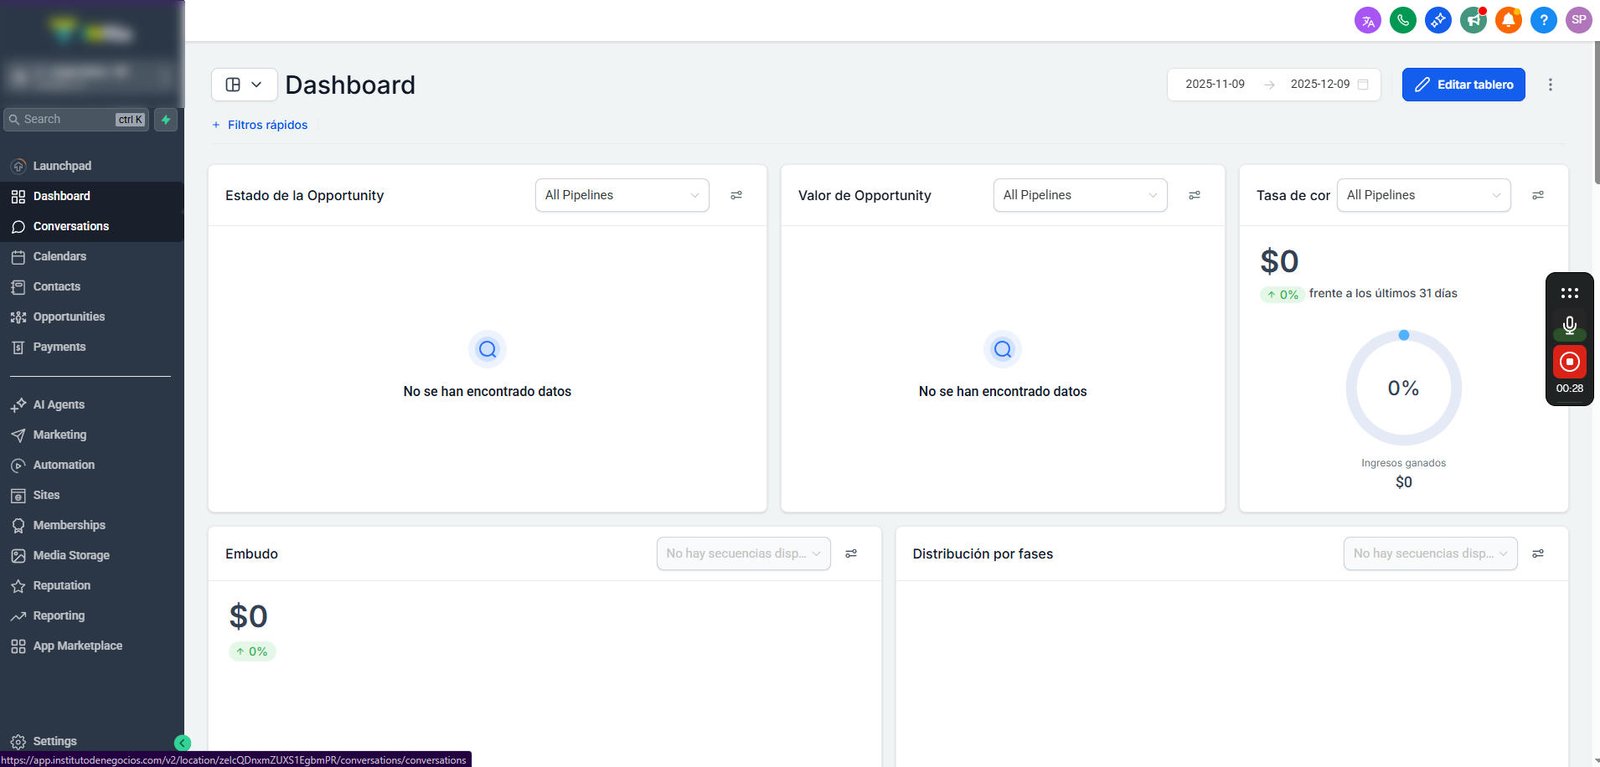Open settings for Distribución por fases widget
Viewport: 1600px width, 767px height.
click(1538, 554)
